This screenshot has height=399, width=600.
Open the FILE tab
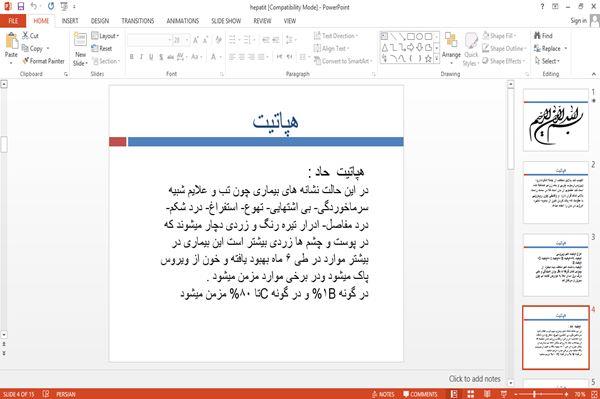coord(13,21)
